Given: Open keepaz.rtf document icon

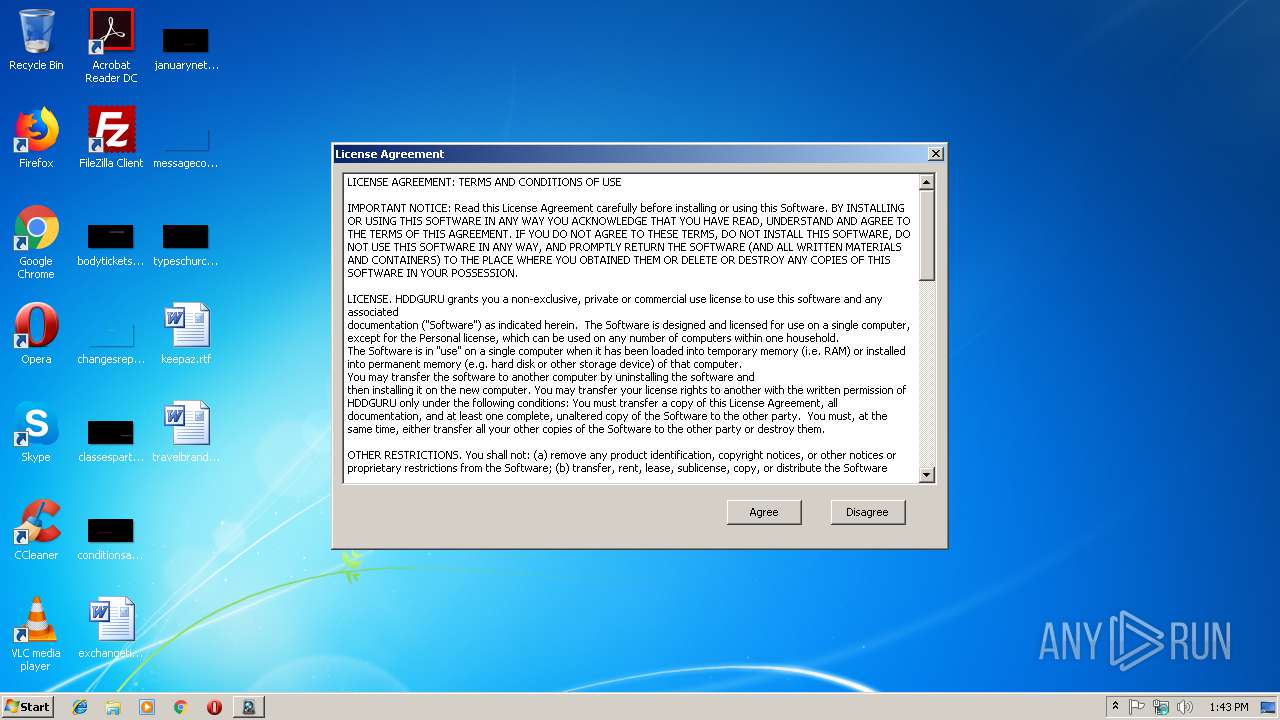Looking at the screenshot, I should coord(186,334).
